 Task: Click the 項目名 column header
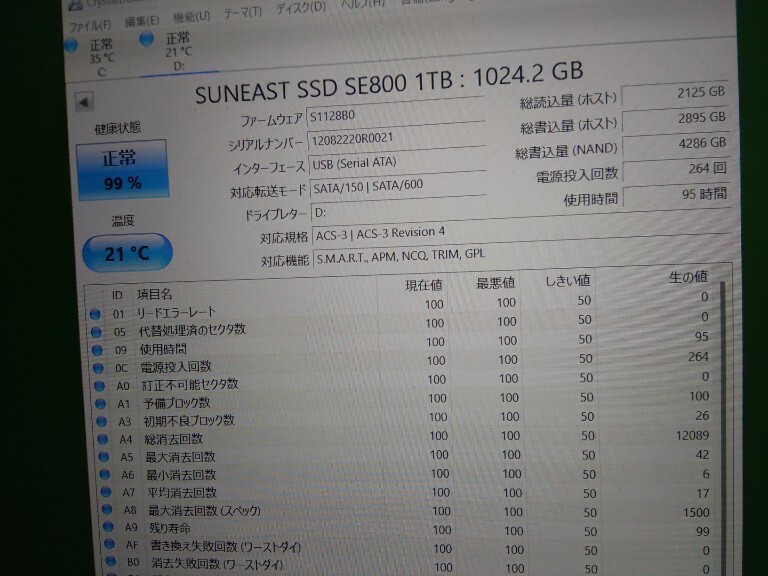[154, 294]
